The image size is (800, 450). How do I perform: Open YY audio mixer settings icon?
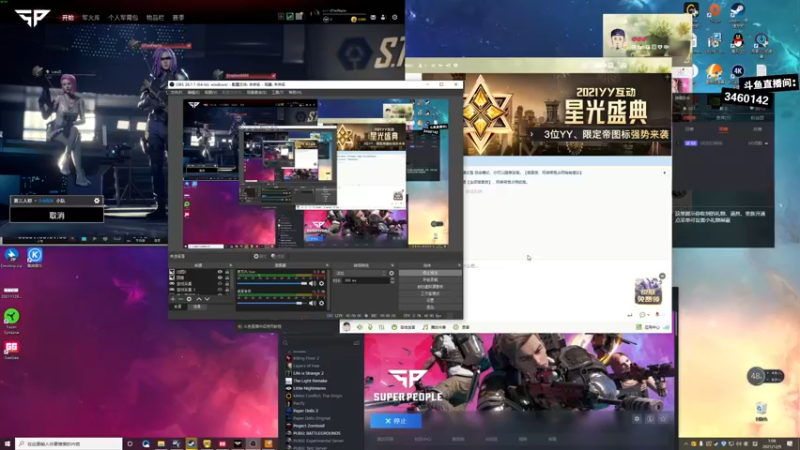[381, 327]
